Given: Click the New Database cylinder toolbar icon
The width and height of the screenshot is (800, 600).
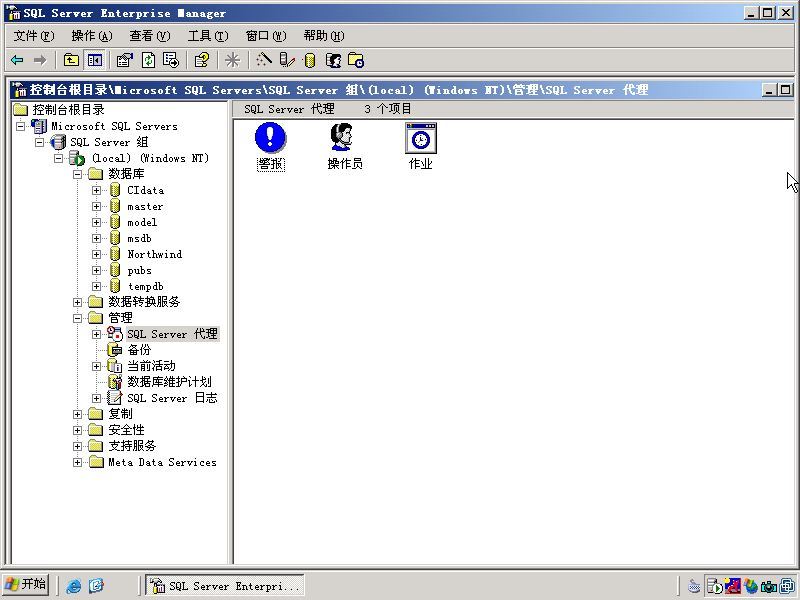Looking at the screenshot, I should click(310, 60).
